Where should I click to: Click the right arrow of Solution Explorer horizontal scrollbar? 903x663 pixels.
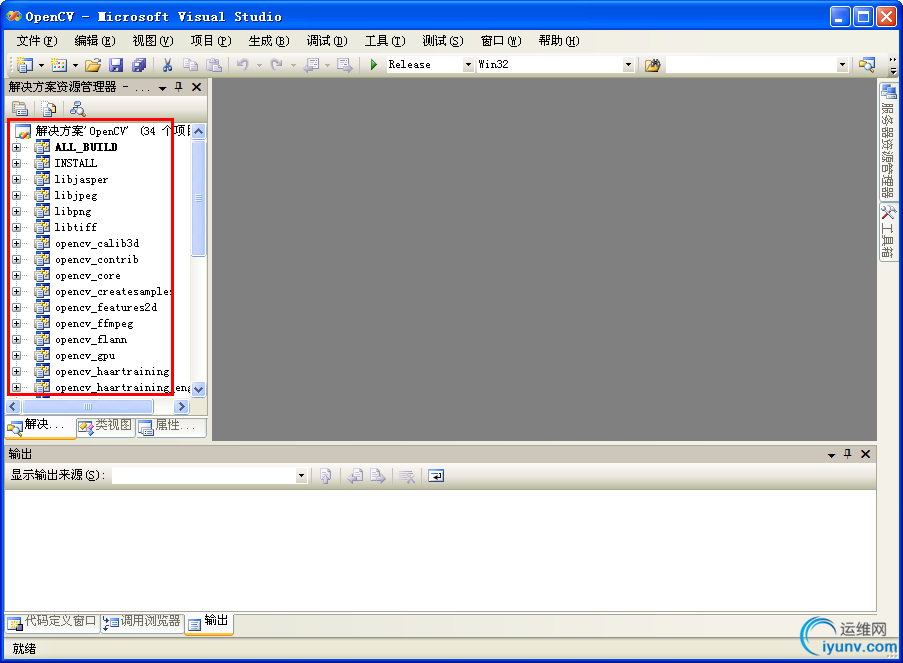[181, 407]
